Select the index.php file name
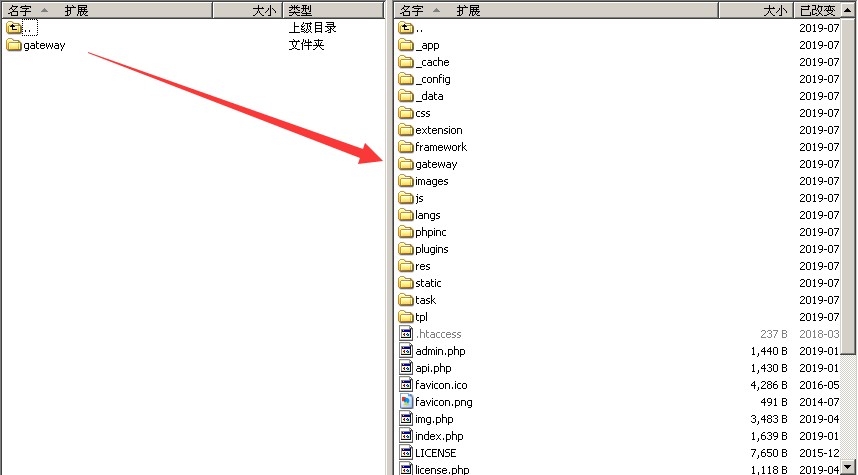 [x=439, y=436]
